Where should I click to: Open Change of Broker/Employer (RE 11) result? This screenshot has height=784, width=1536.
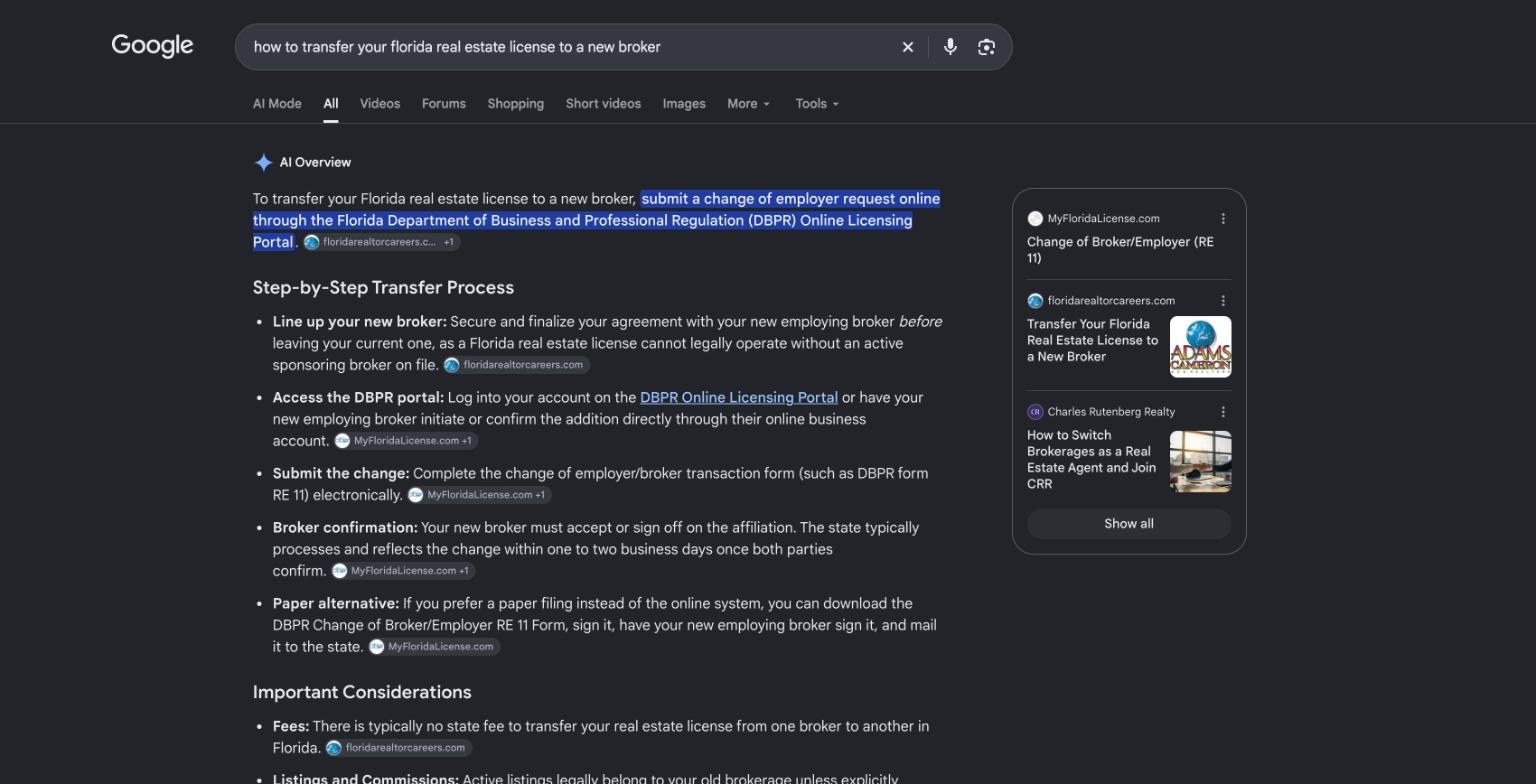(1120, 250)
